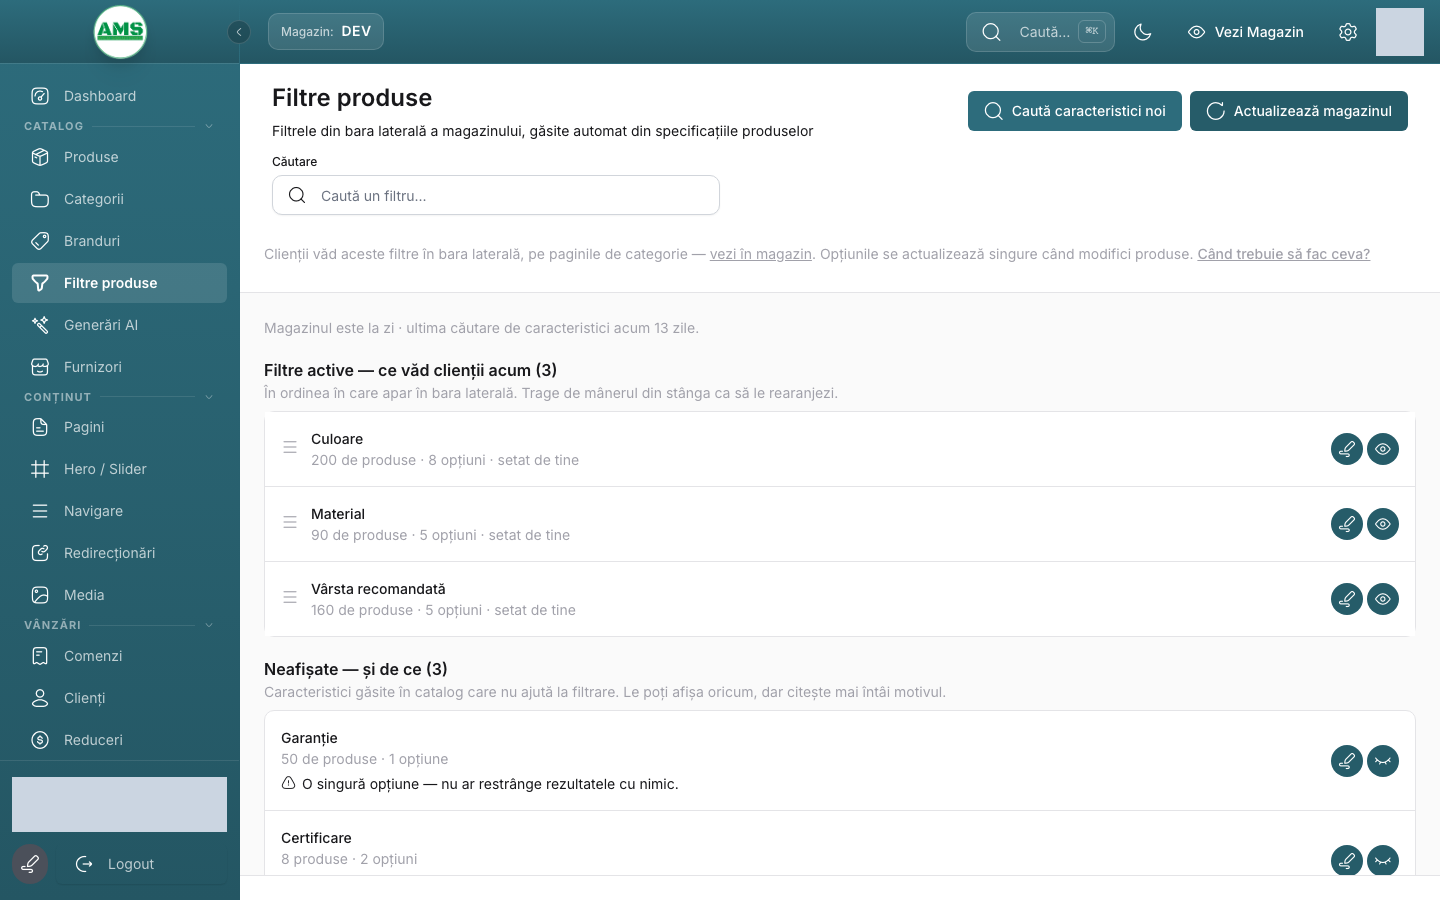Open Generări AI in sidebar

120,325
